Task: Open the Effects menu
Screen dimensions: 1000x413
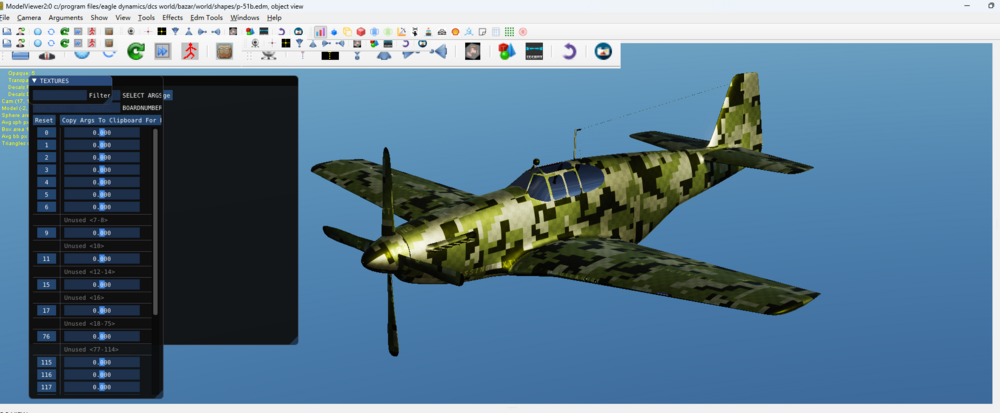Action: [173, 18]
